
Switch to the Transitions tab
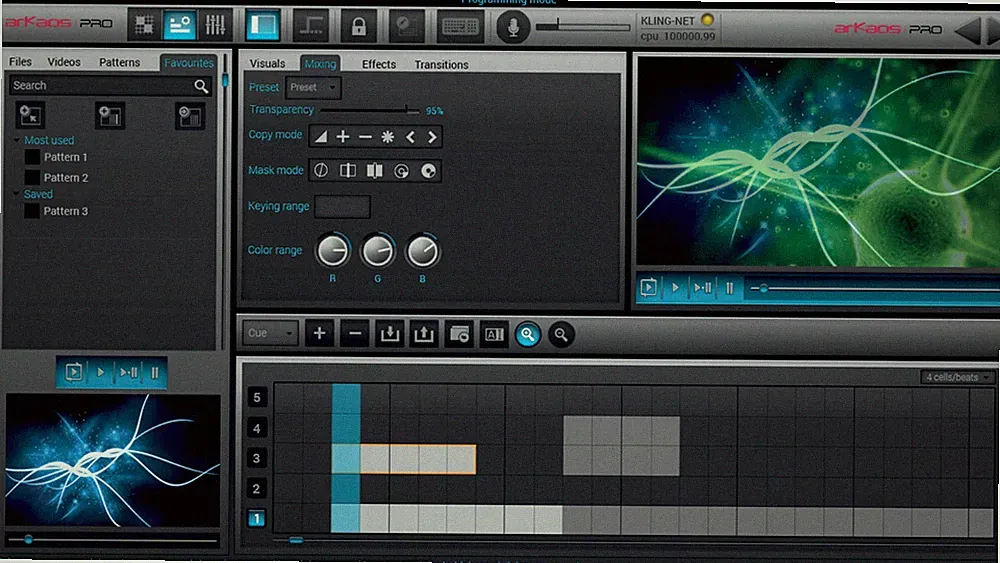pos(441,64)
